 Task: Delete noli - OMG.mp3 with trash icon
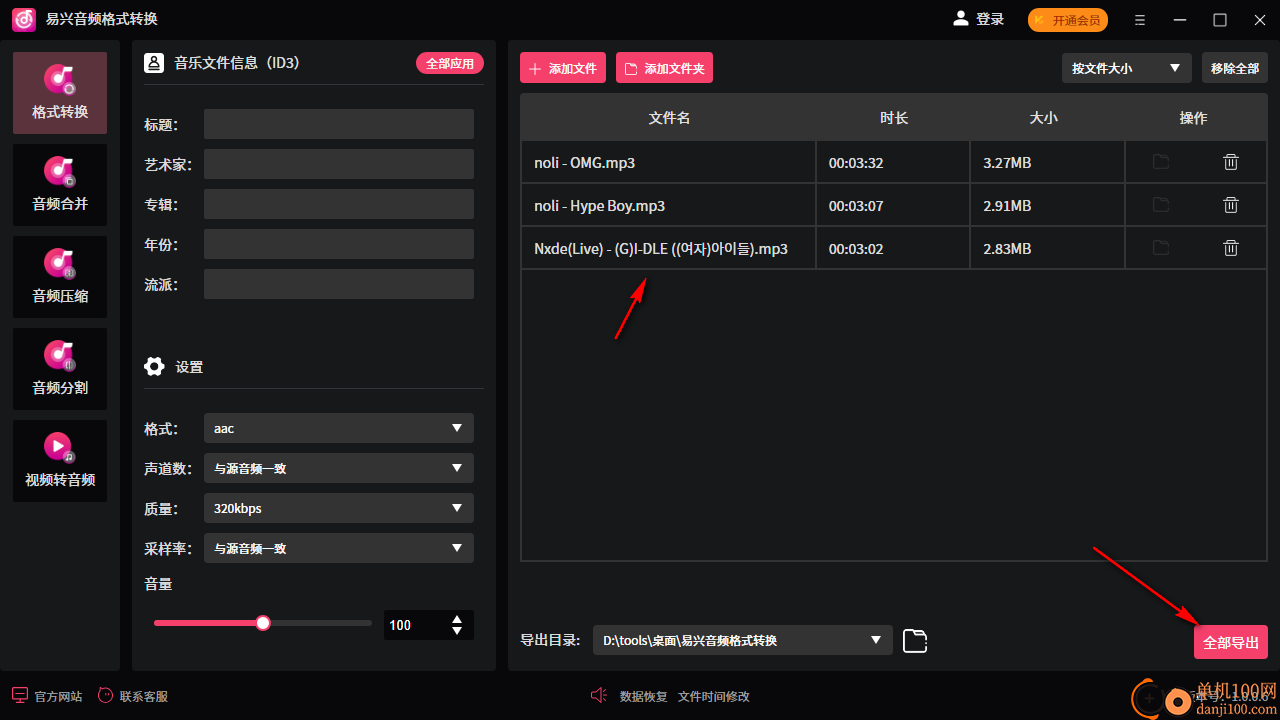point(1231,162)
